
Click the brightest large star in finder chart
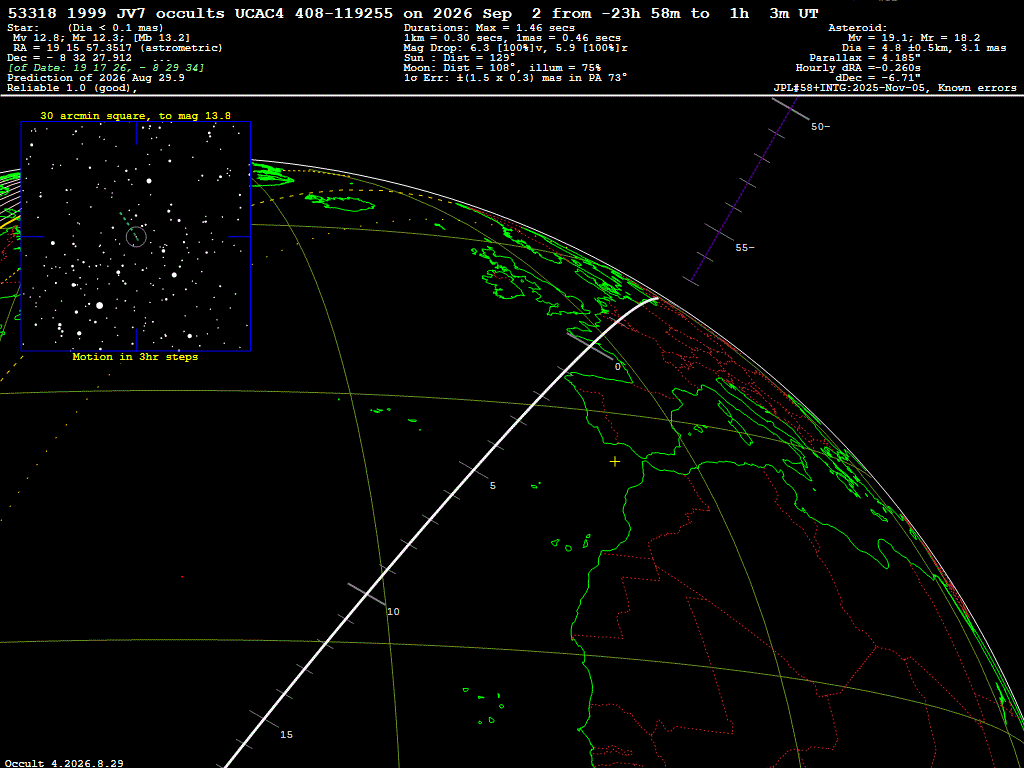tap(99, 305)
